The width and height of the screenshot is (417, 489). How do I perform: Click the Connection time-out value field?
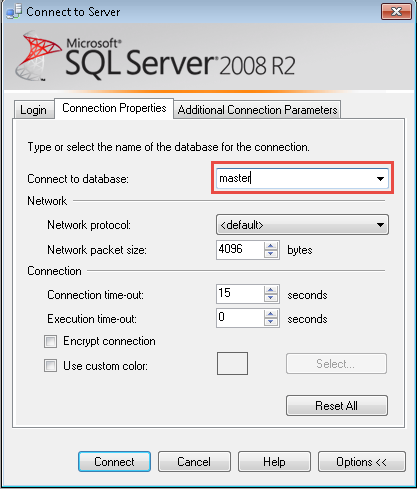pos(240,294)
